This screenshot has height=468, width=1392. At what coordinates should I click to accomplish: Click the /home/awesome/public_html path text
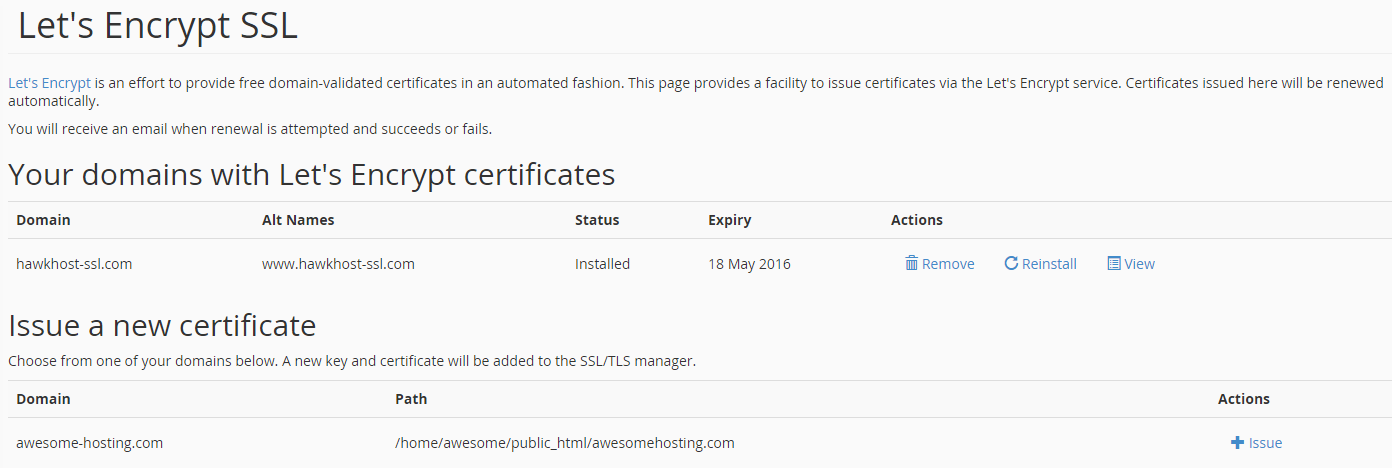pyautogui.click(x=564, y=443)
